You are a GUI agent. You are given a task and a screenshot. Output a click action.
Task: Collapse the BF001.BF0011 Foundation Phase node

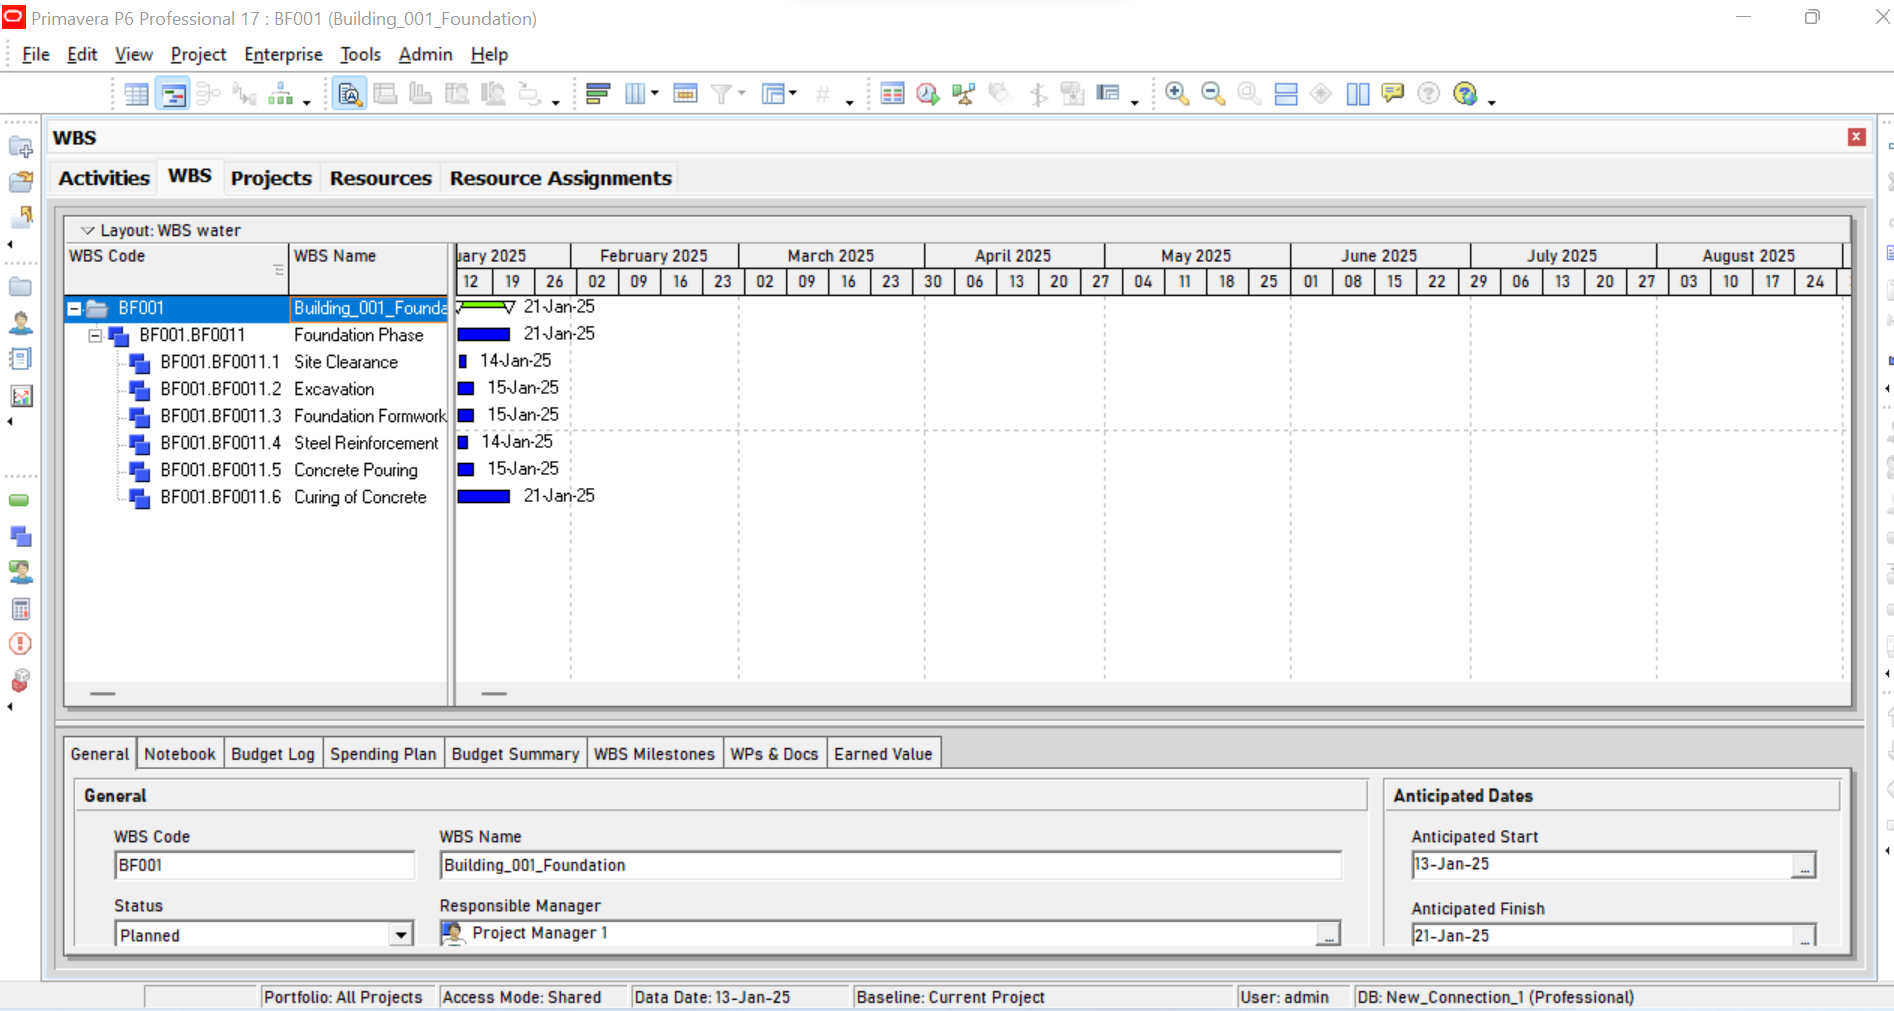(95, 336)
